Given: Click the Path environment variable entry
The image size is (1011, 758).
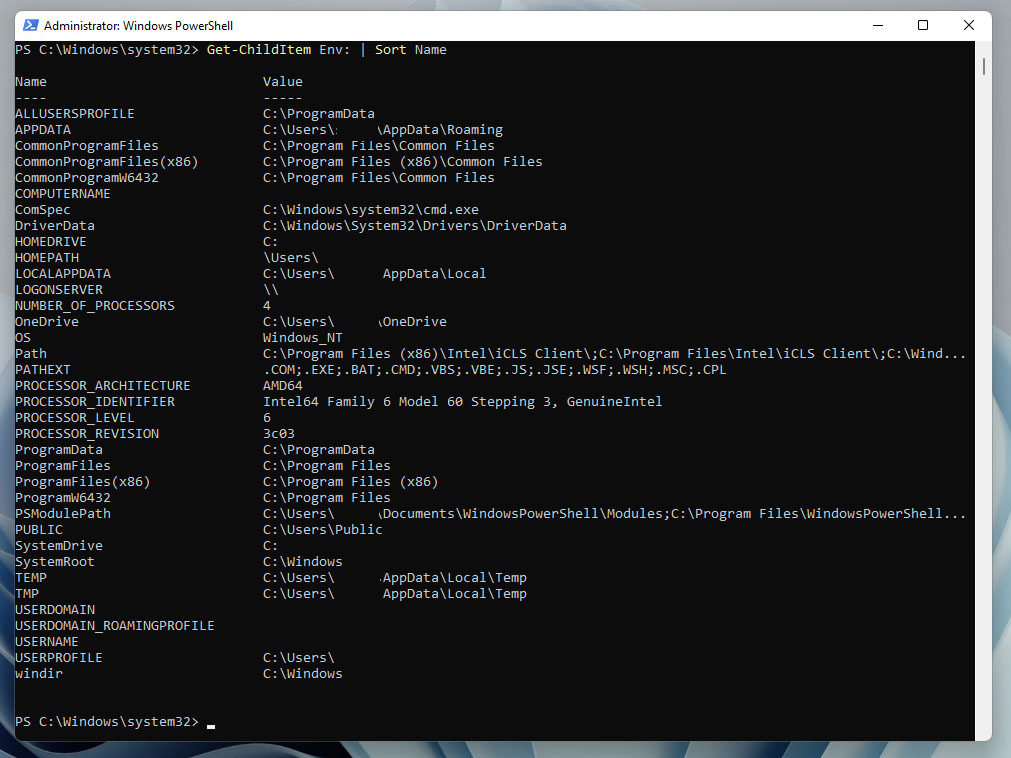Looking at the screenshot, I should point(31,353).
